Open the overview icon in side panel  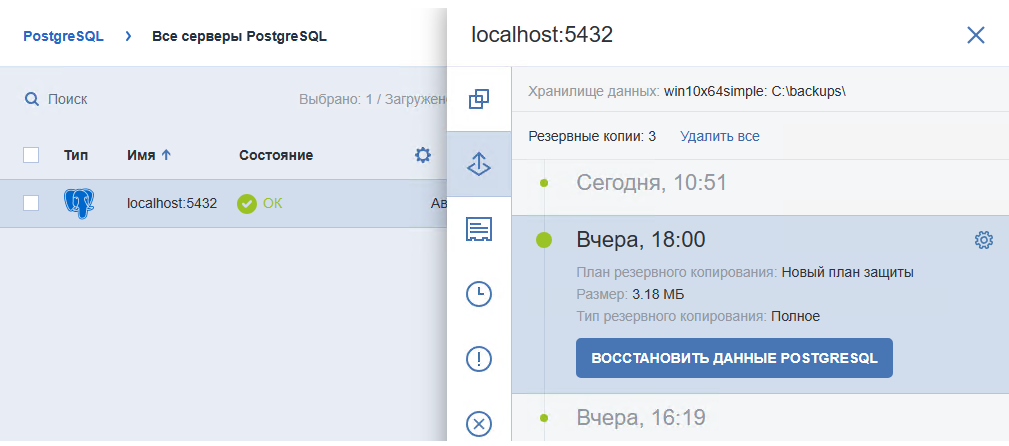[x=479, y=99]
